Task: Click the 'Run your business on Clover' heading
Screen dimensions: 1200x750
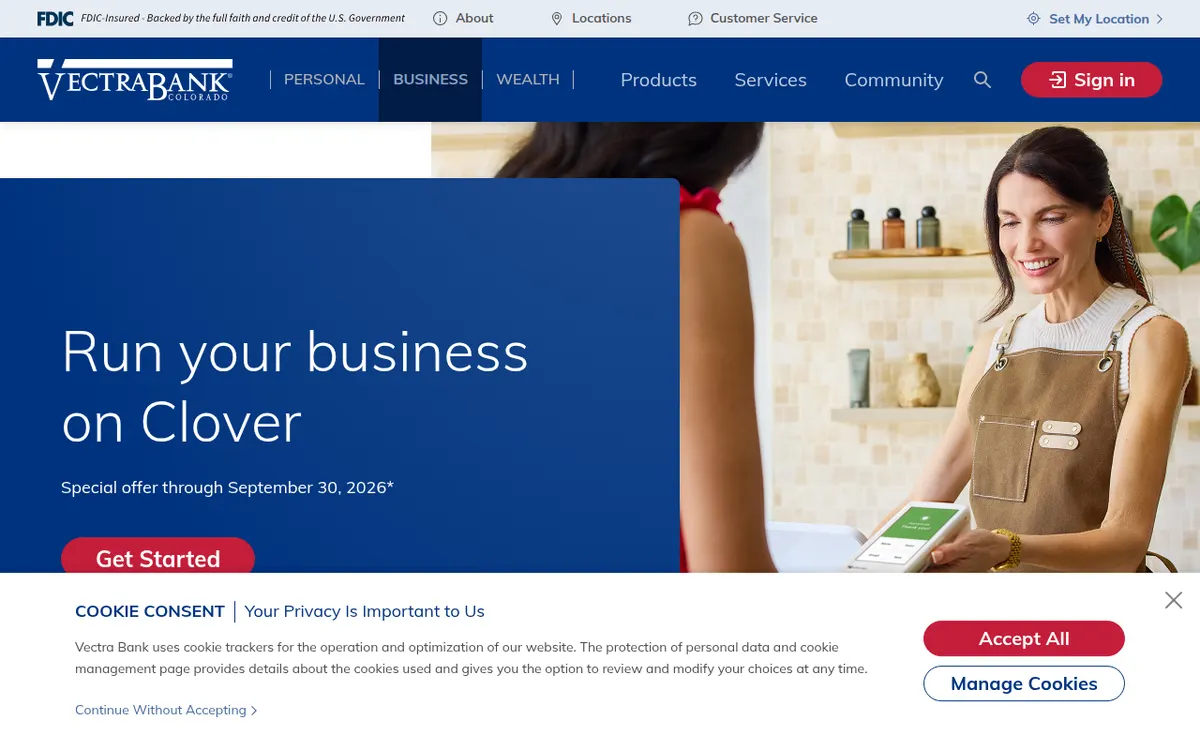Action: point(295,386)
